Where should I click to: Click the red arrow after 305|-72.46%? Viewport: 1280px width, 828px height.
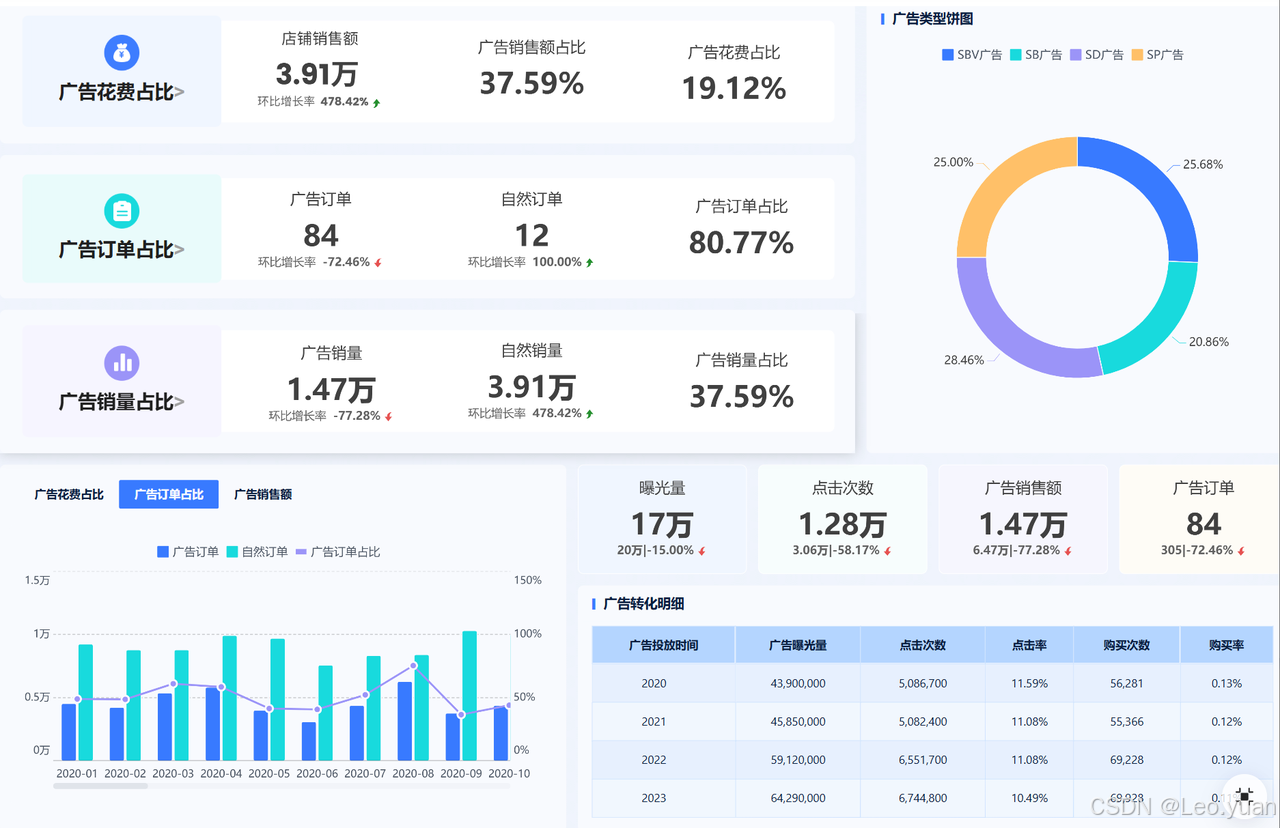coord(1241,551)
